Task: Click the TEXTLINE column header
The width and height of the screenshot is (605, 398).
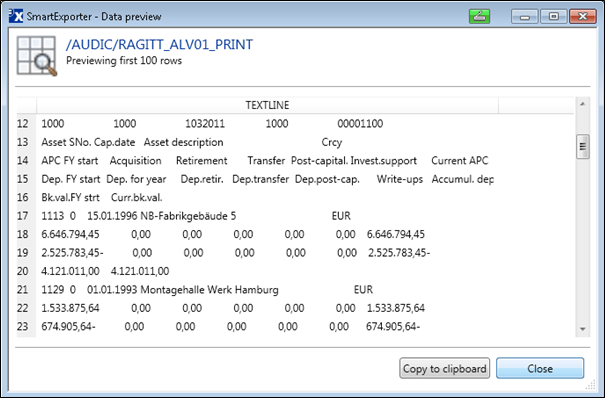Action: pyautogui.click(x=267, y=105)
